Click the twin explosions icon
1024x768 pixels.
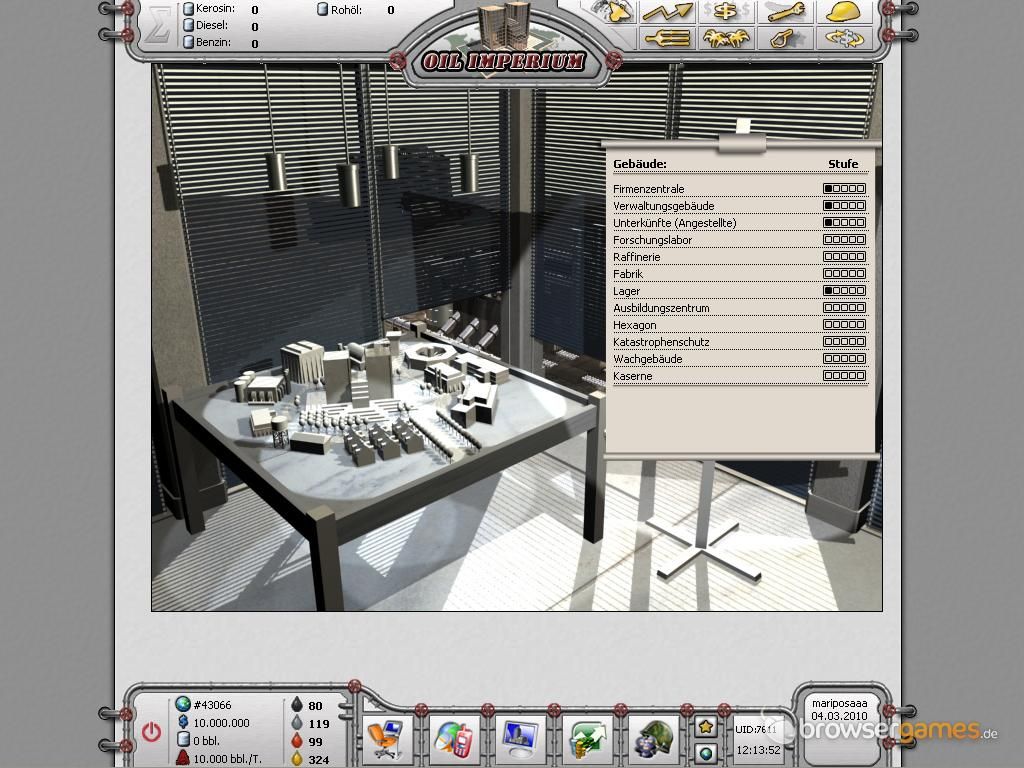[726, 39]
